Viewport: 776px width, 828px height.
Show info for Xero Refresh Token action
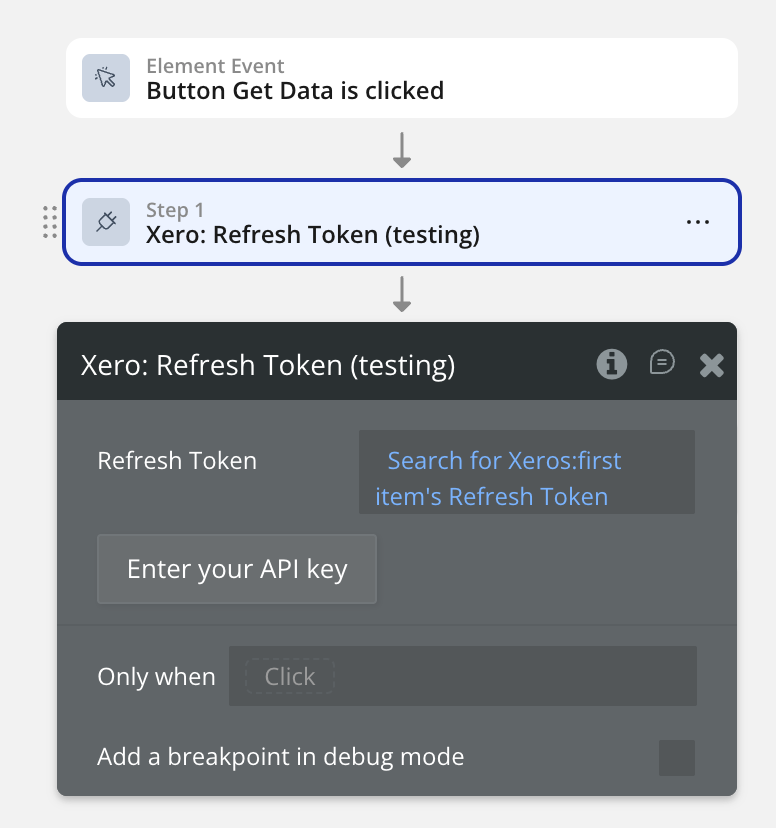(x=612, y=364)
